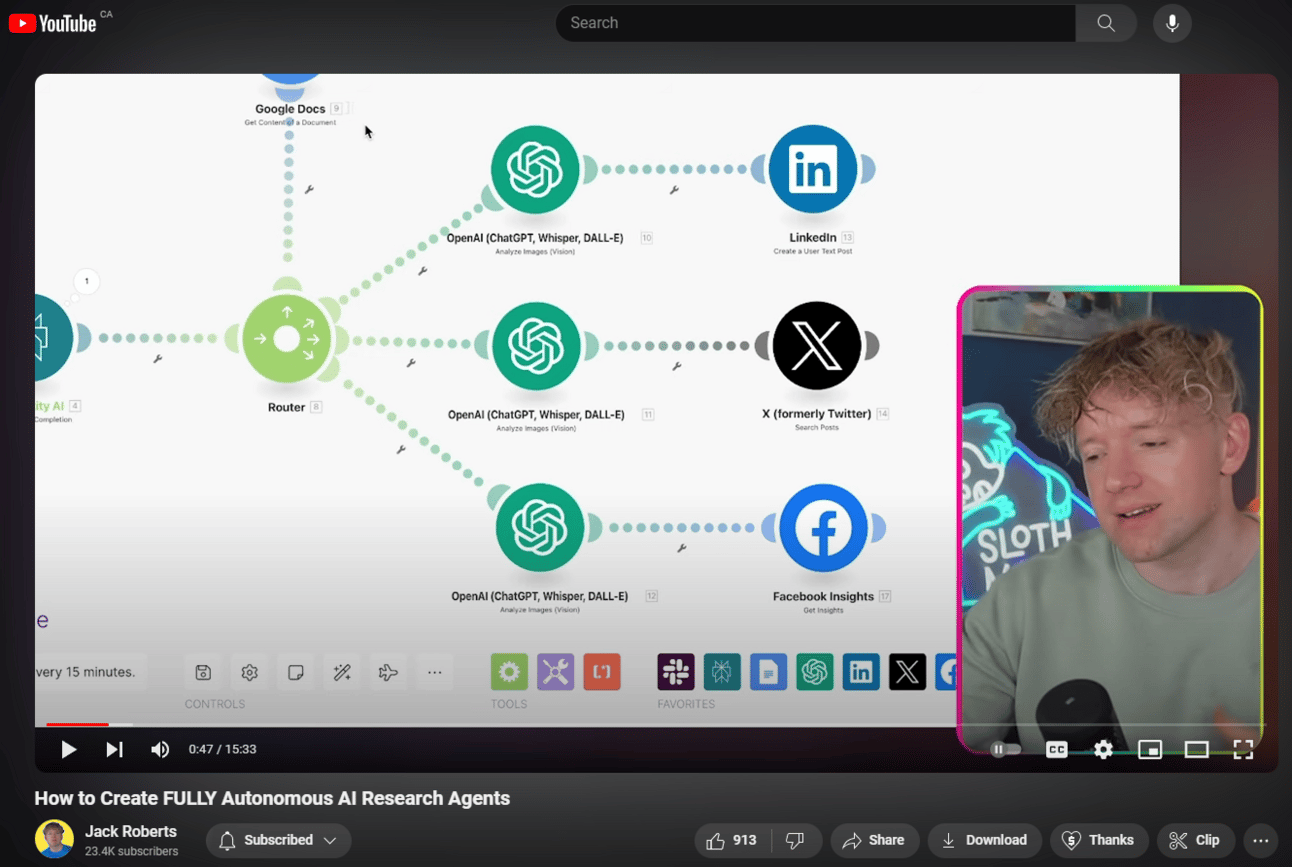
Task: Send a Thanks to the creator
Action: pyautogui.click(x=1099, y=841)
